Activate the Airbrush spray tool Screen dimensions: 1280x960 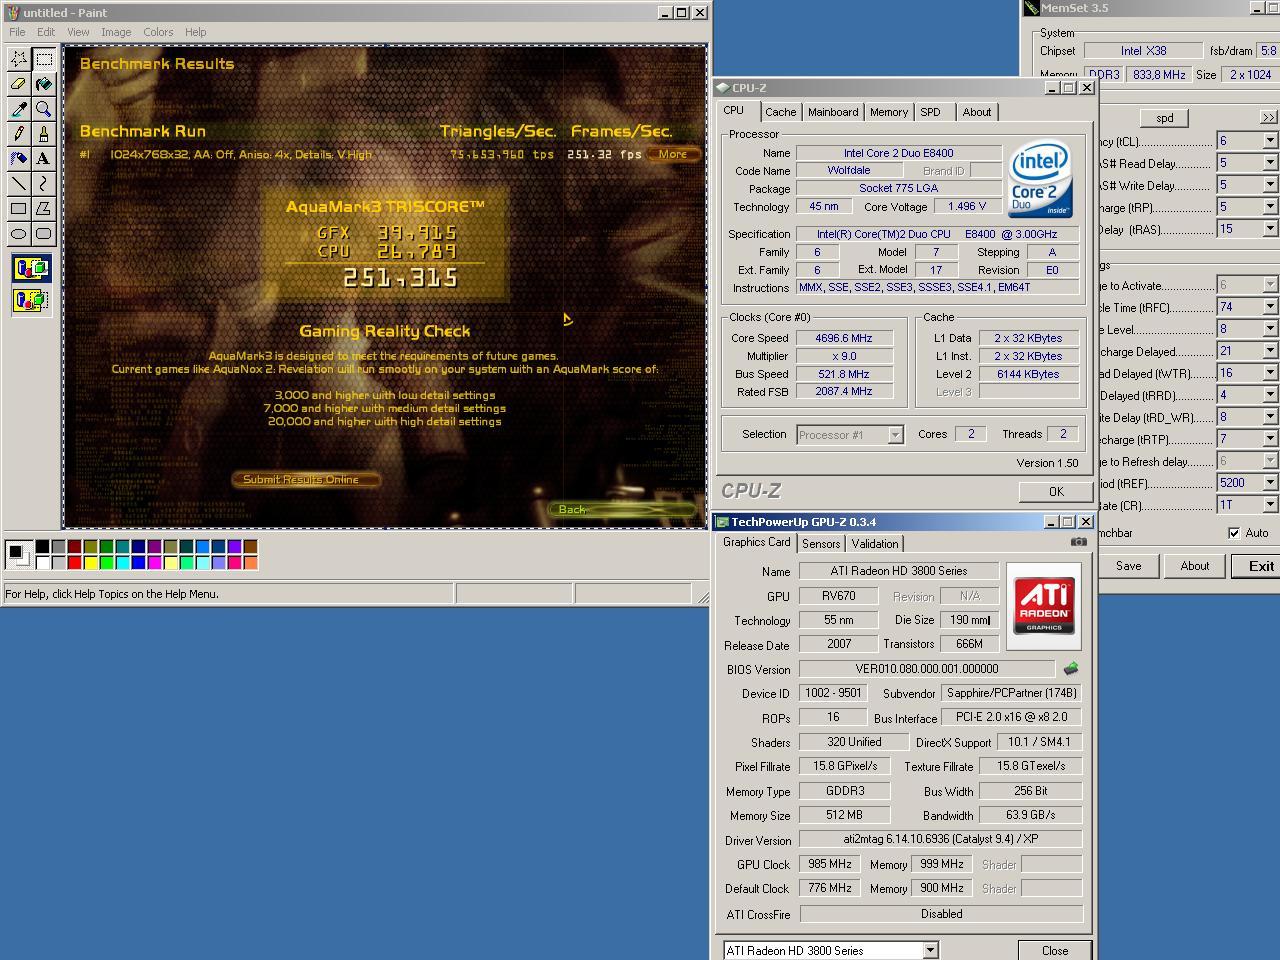tap(19, 159)
